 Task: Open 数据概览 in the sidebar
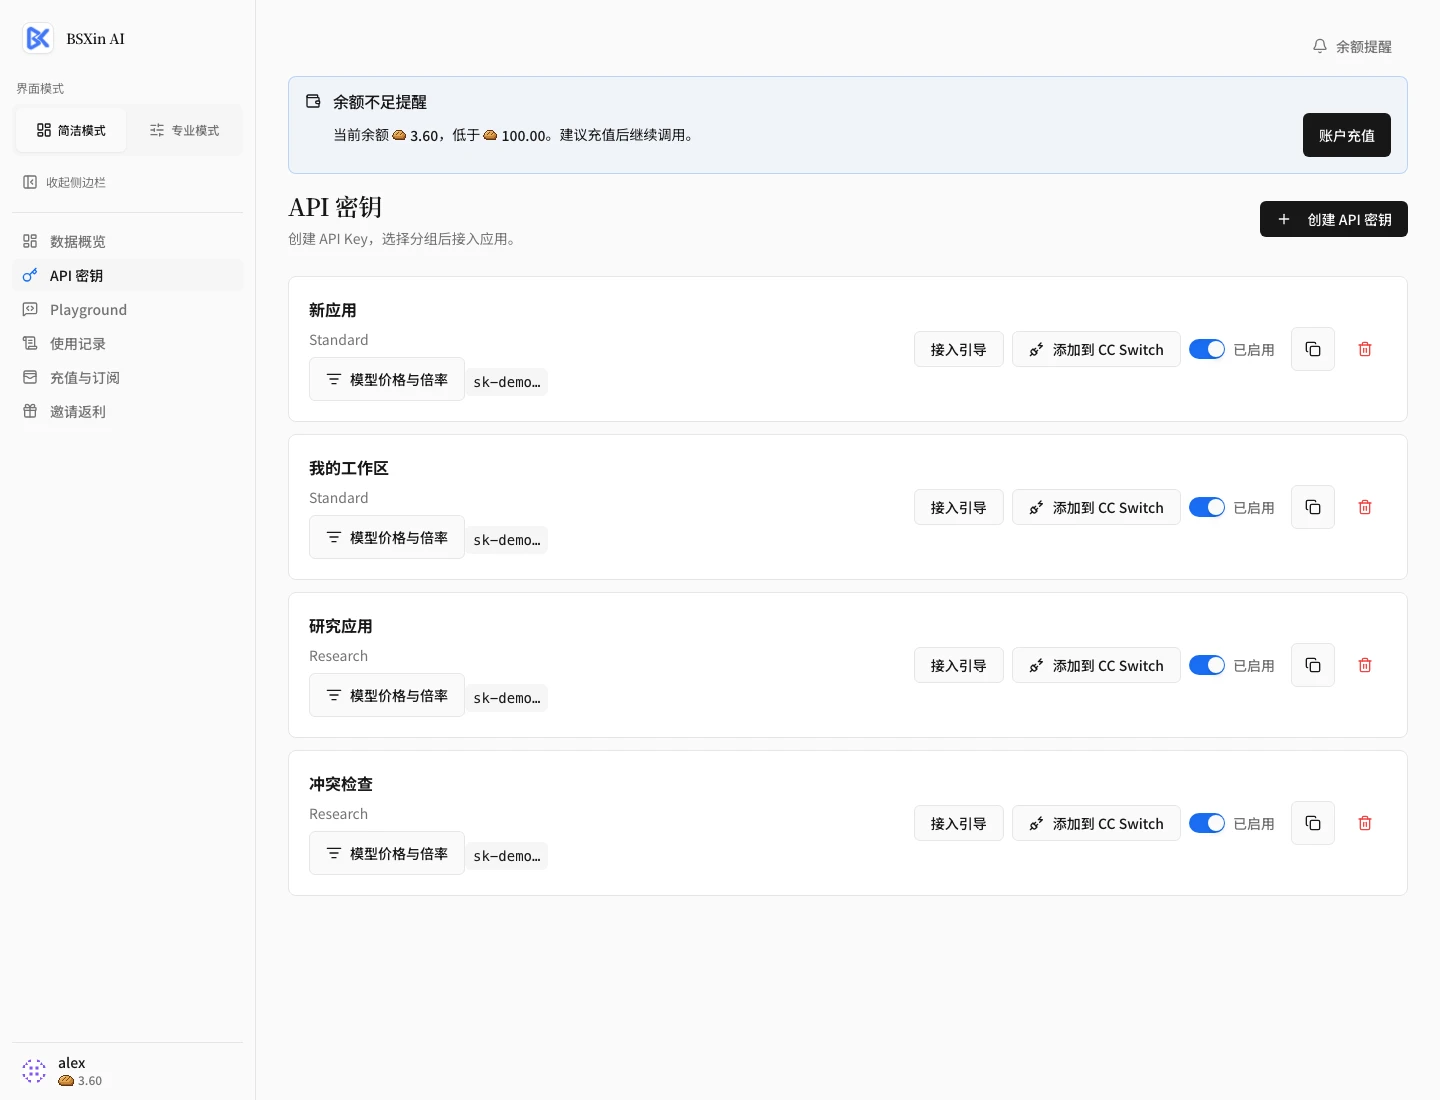pos(128,241)
